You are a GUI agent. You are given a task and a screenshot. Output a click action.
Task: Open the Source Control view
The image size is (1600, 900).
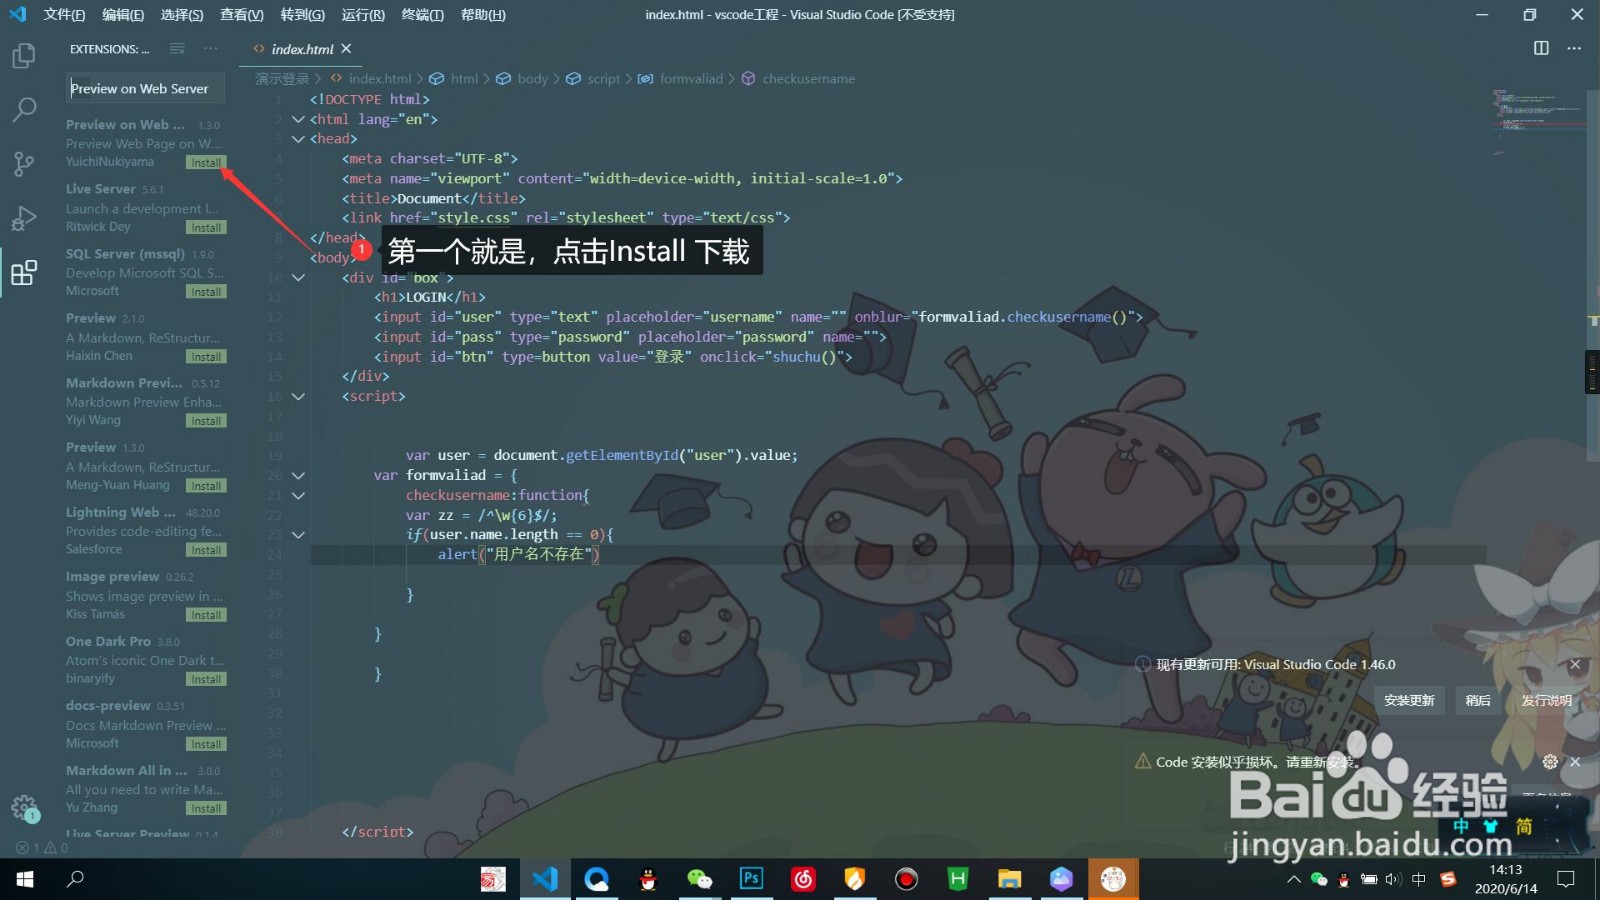click(x=24, y=163)
